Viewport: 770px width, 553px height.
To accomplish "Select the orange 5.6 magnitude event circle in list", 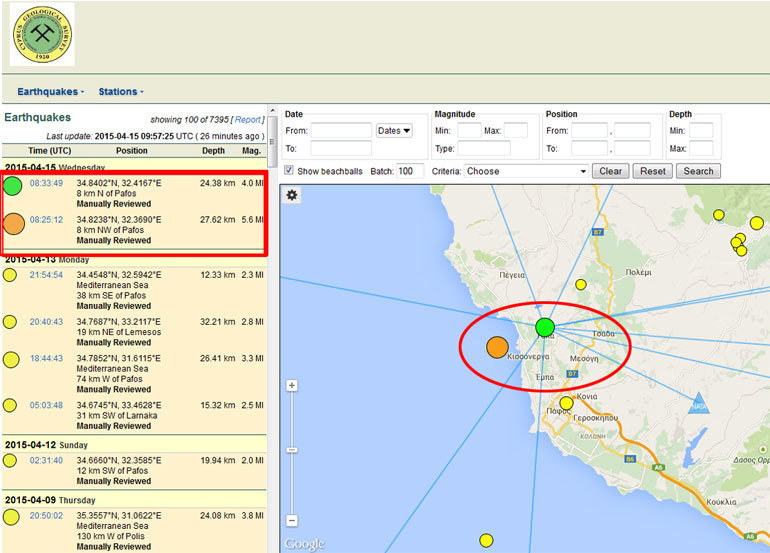I will [13, 223].
